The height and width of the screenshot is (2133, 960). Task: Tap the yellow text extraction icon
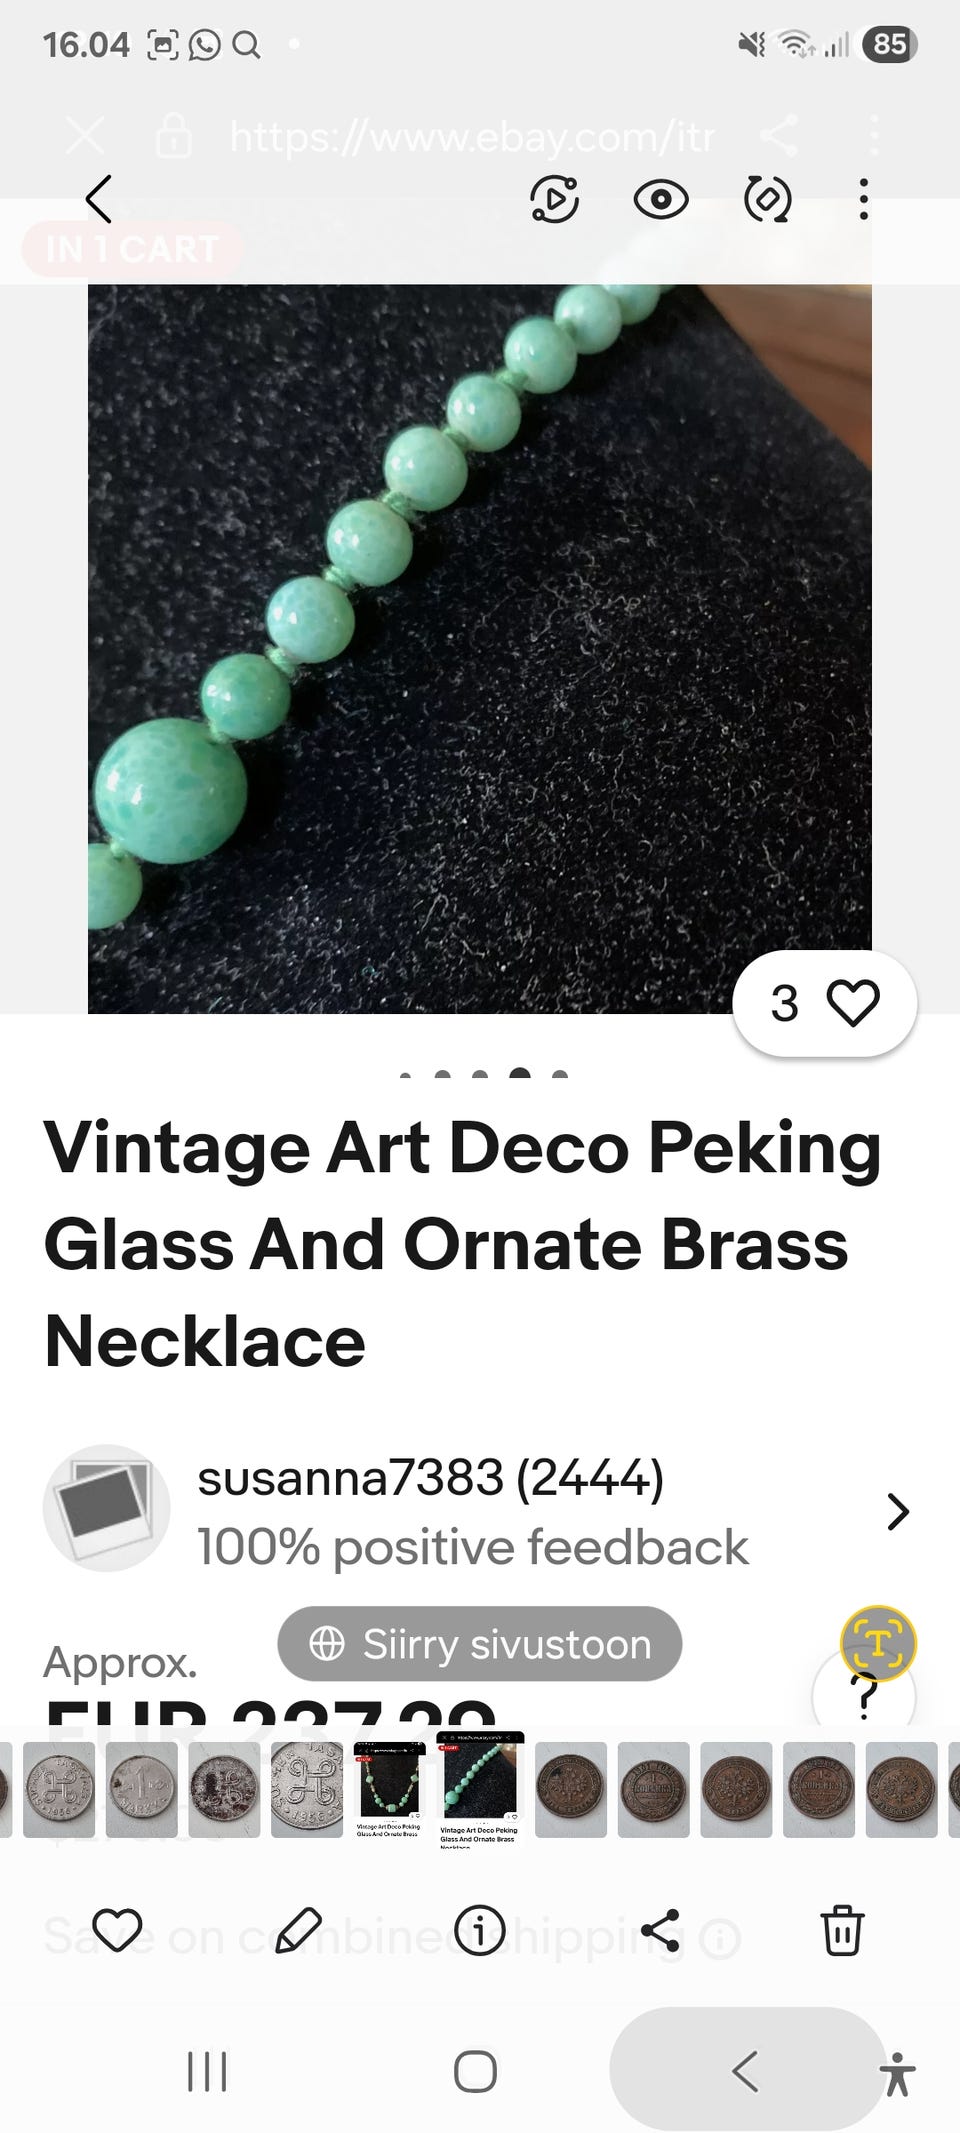878,1642
